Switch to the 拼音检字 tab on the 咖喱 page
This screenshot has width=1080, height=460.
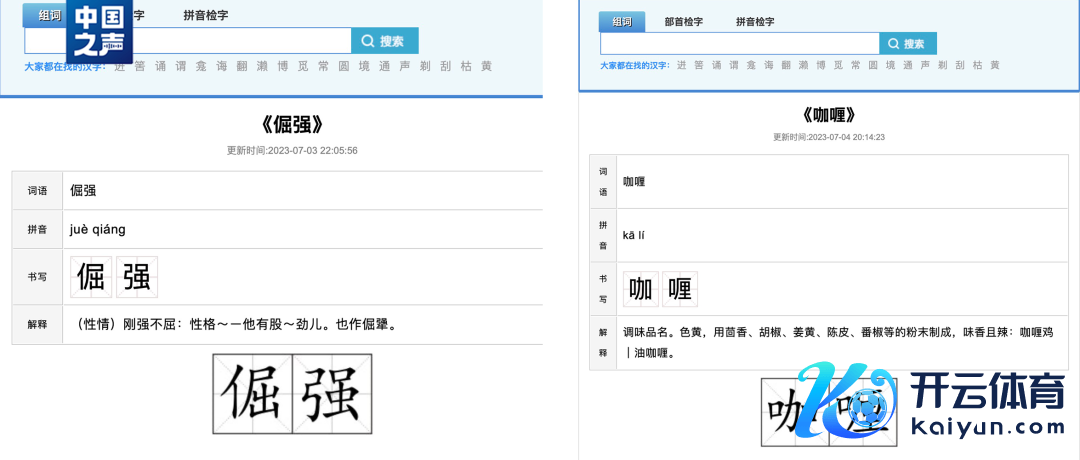755,22
